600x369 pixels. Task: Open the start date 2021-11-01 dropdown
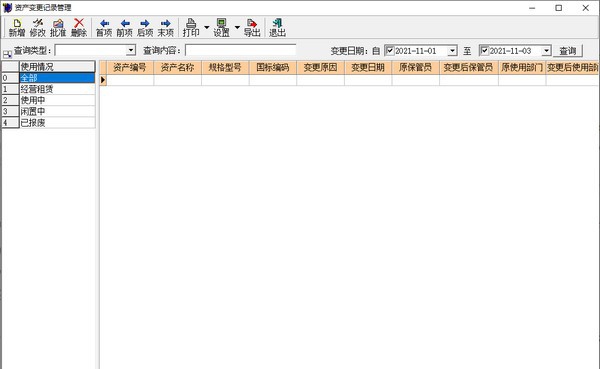452,51
